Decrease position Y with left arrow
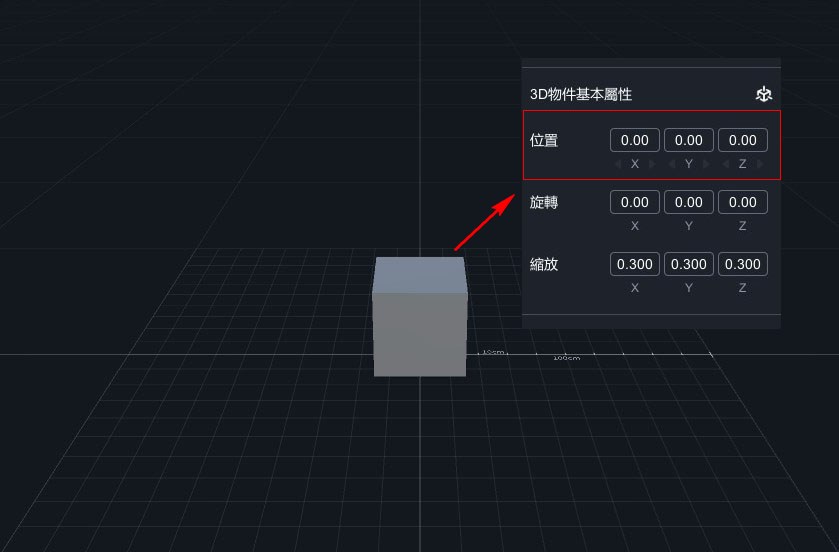Image resolution: width=839 pixels, height=552 pixels. click(x=672, y=164)
